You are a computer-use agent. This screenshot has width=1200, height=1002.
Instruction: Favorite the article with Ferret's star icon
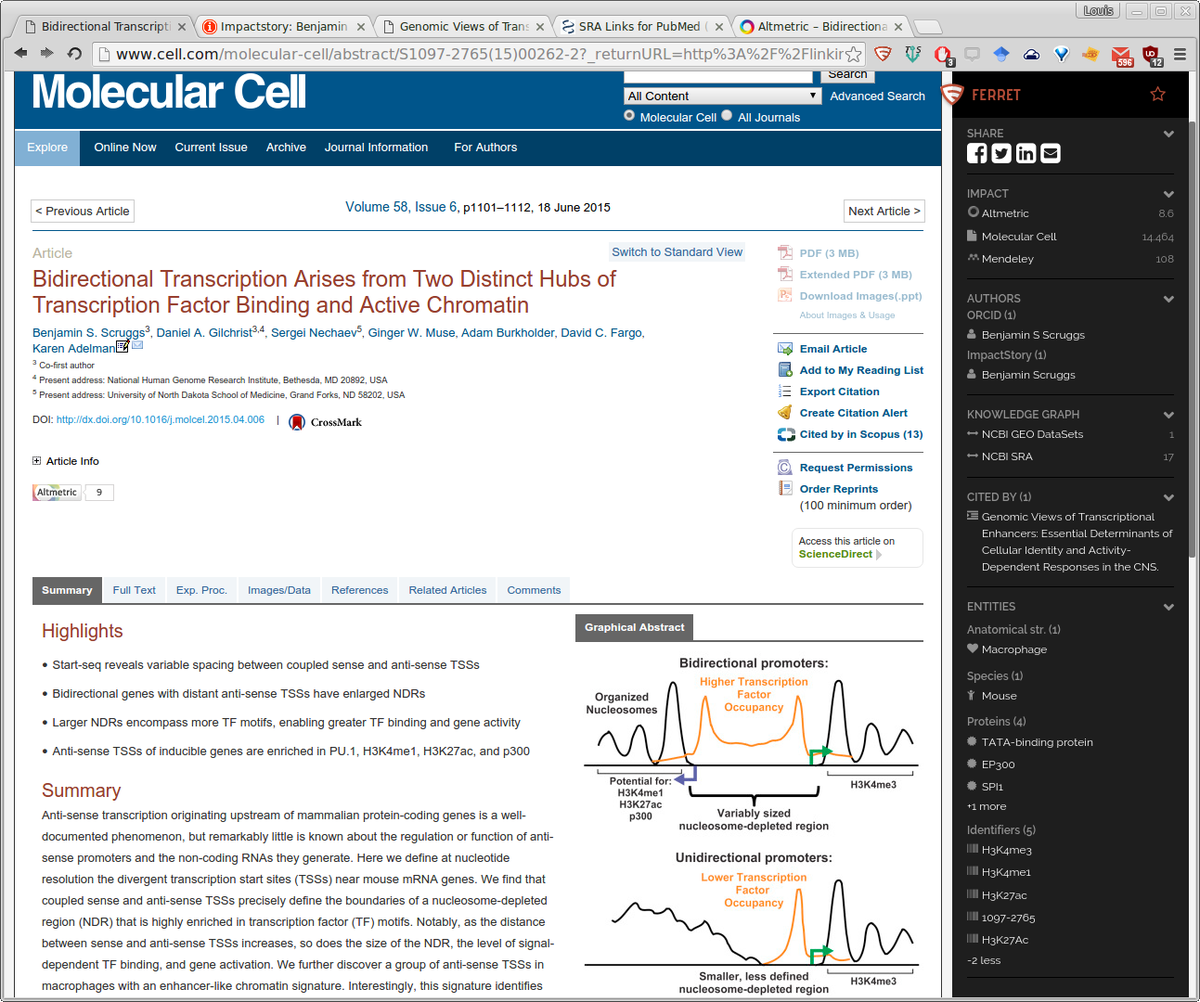click(1158, 94)
